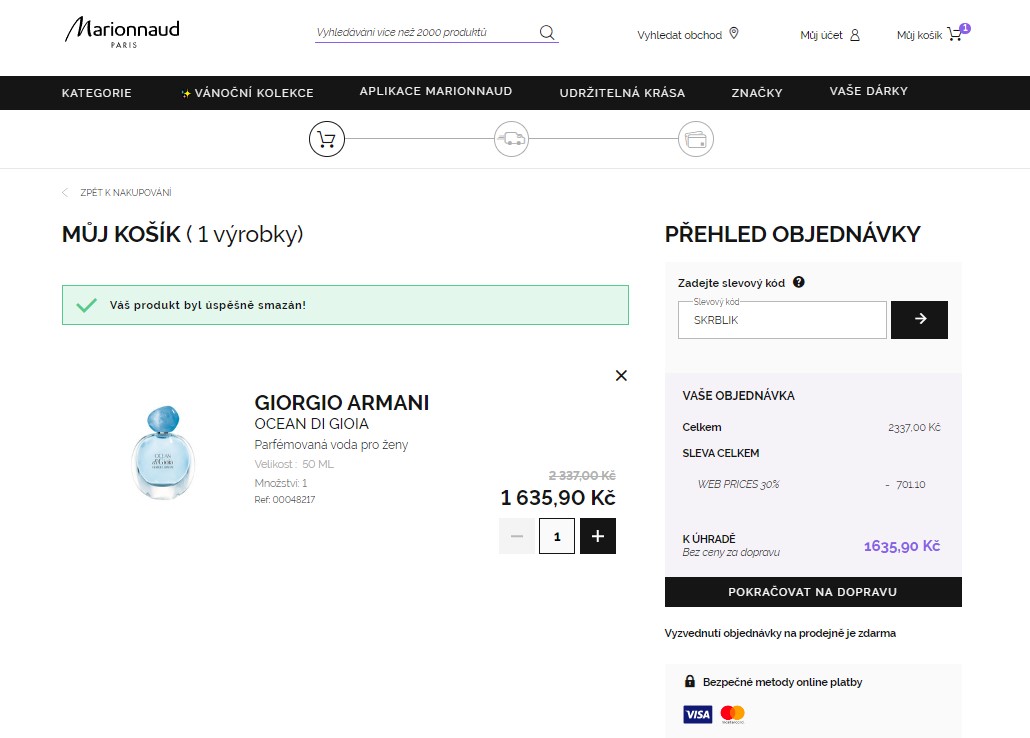Go back via ZPĚT K NAKUPOVÁNÍ

125,193
